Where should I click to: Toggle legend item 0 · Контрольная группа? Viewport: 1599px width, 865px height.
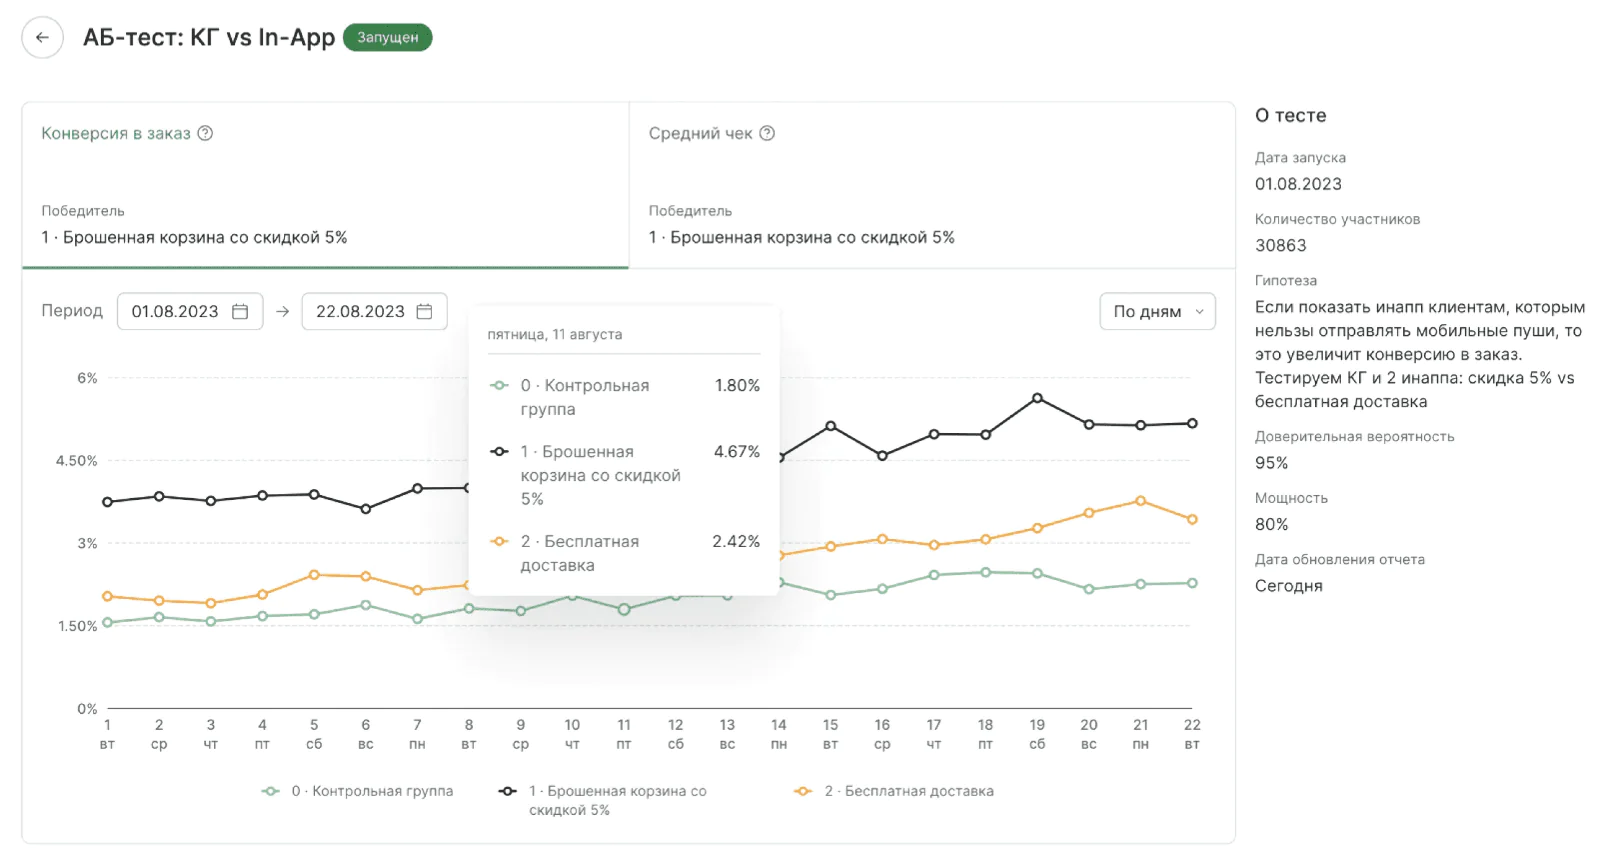[x=358, y=791]
